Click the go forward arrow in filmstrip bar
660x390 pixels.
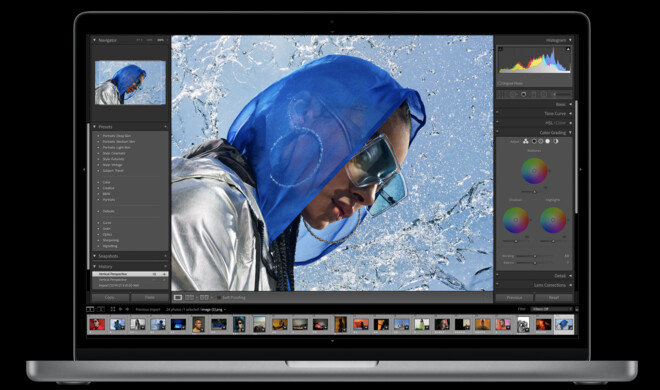click(x=127, y=309)
